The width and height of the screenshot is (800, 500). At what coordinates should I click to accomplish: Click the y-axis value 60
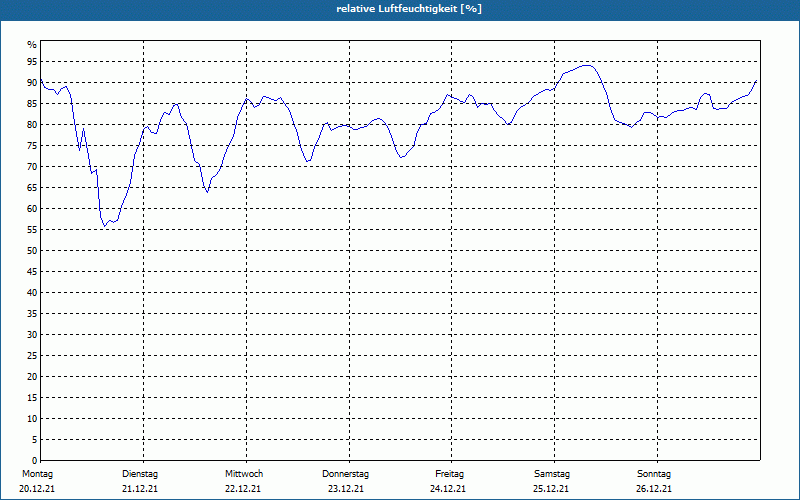pyautogui.click(x=32, y=209)
